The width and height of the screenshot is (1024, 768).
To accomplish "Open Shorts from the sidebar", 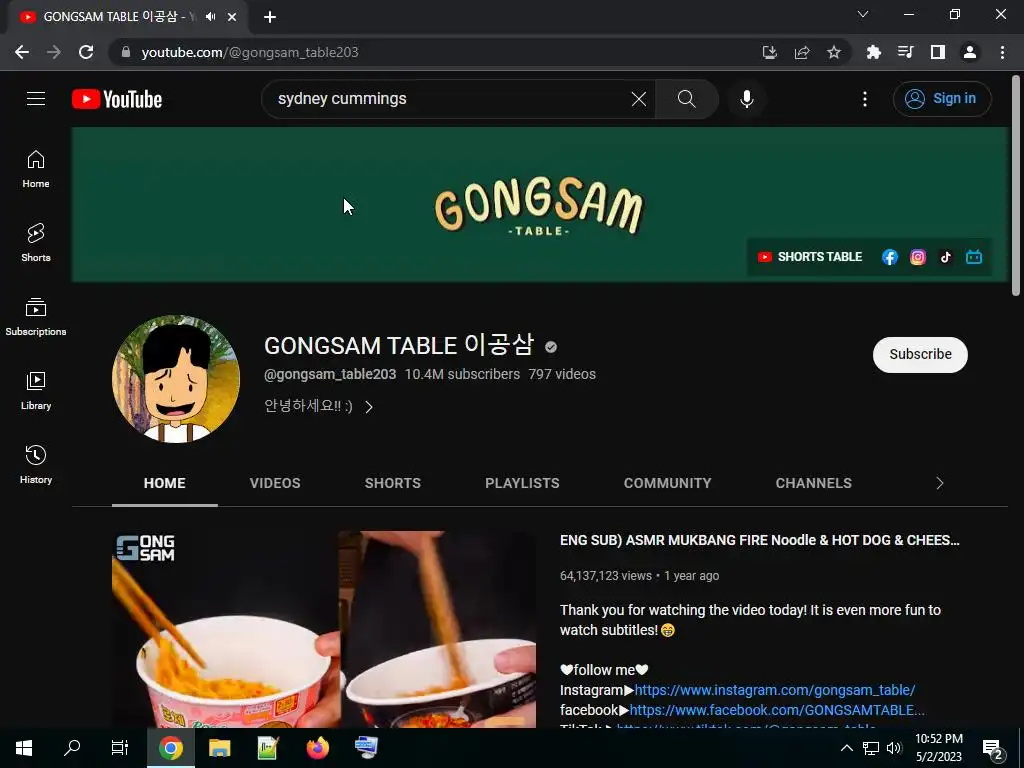I will coord(36,243).
